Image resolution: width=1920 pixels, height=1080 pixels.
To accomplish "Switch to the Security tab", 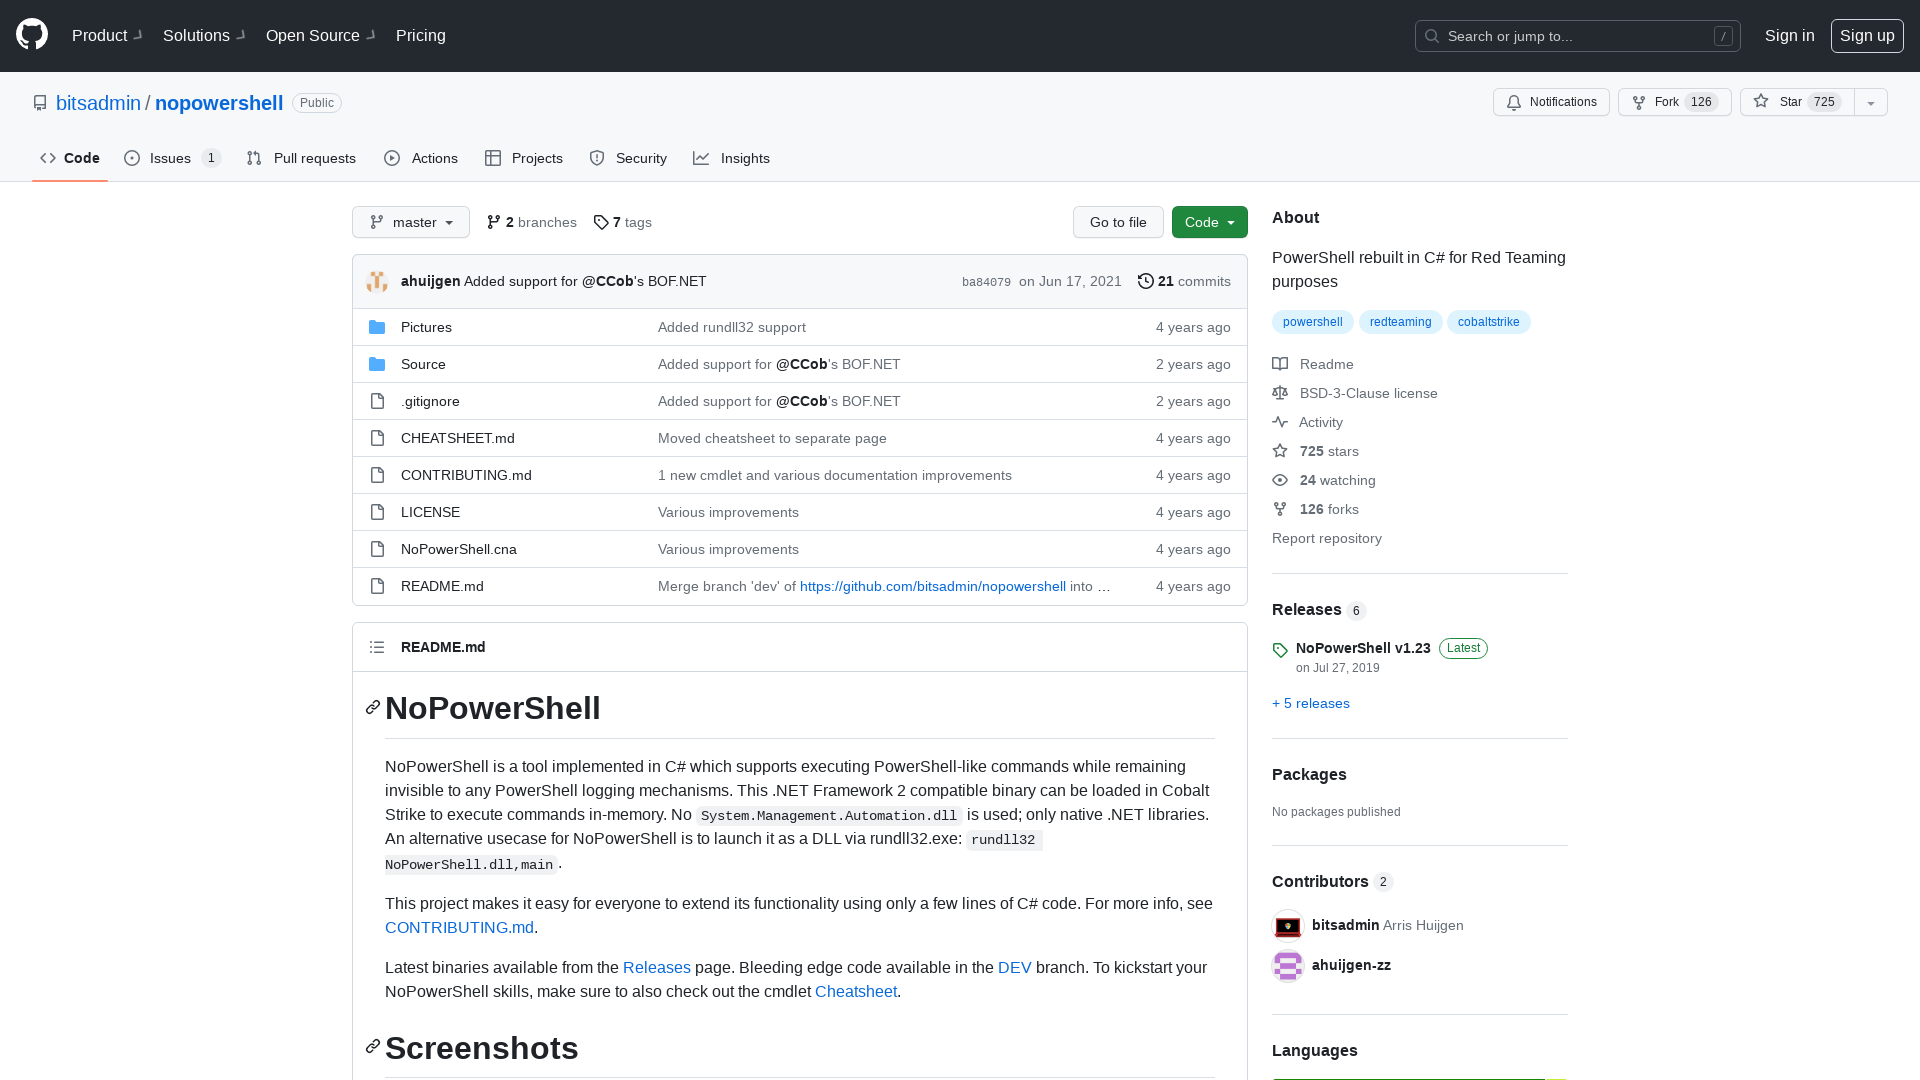I will pos(628,158).
